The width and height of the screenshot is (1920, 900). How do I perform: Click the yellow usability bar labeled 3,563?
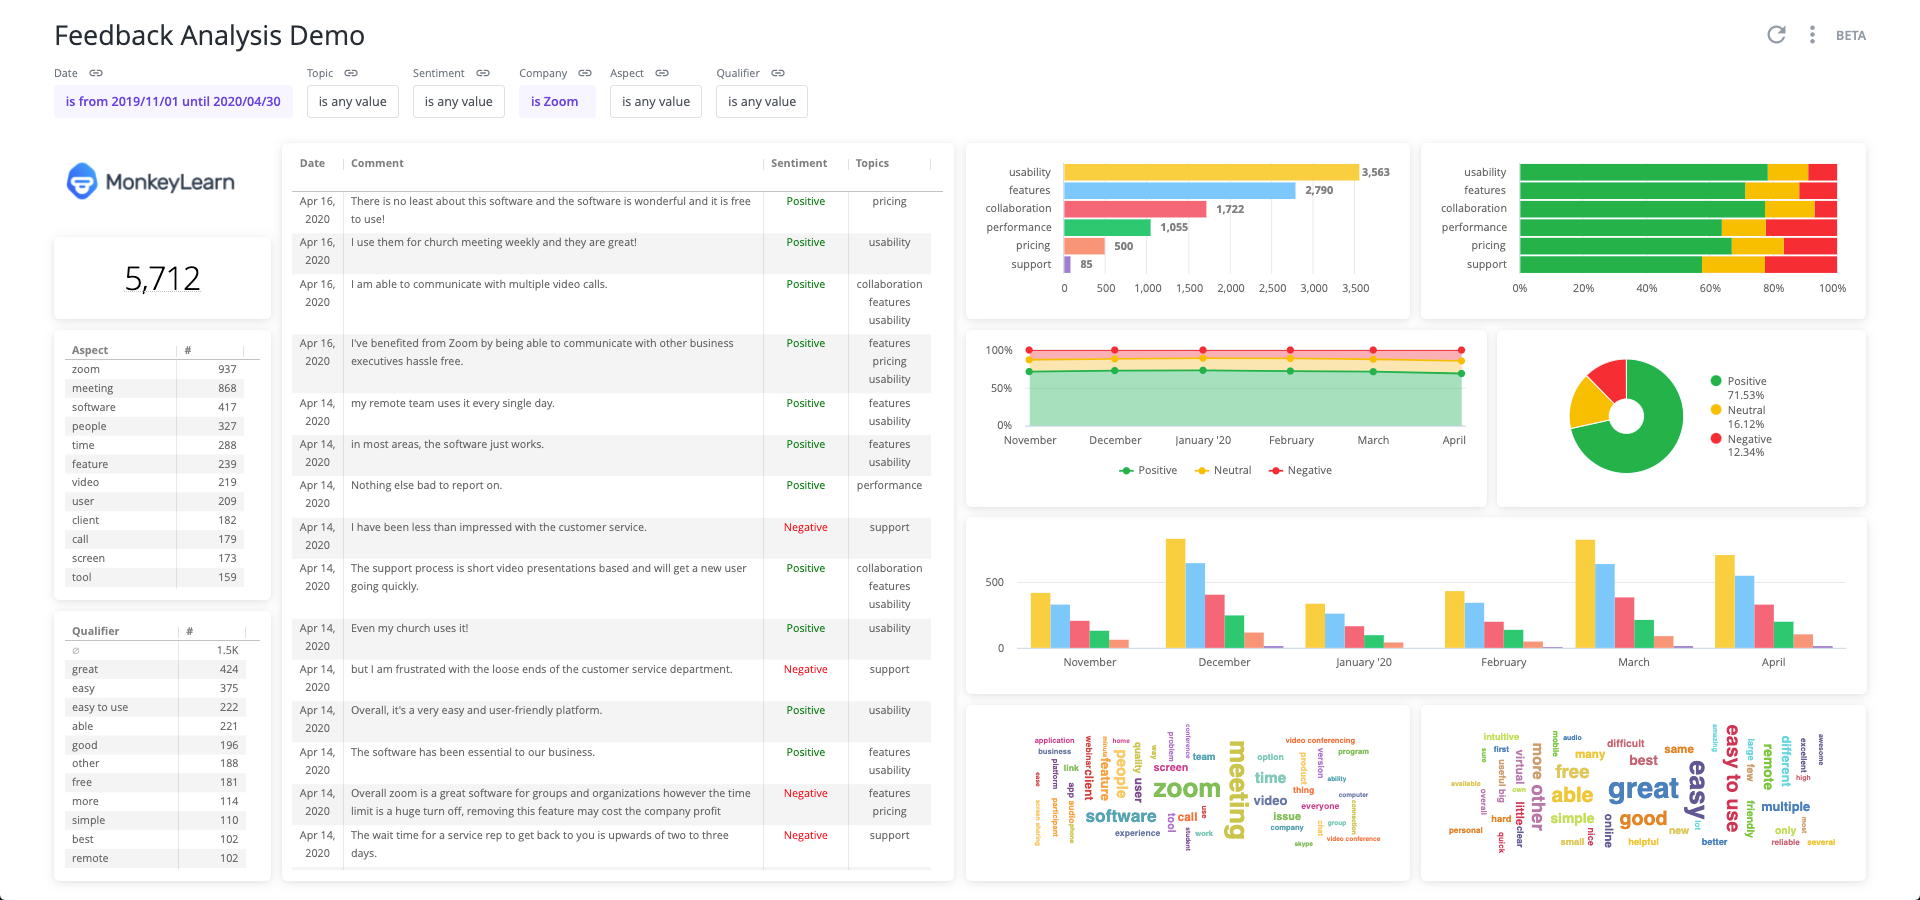[1211, 172]
